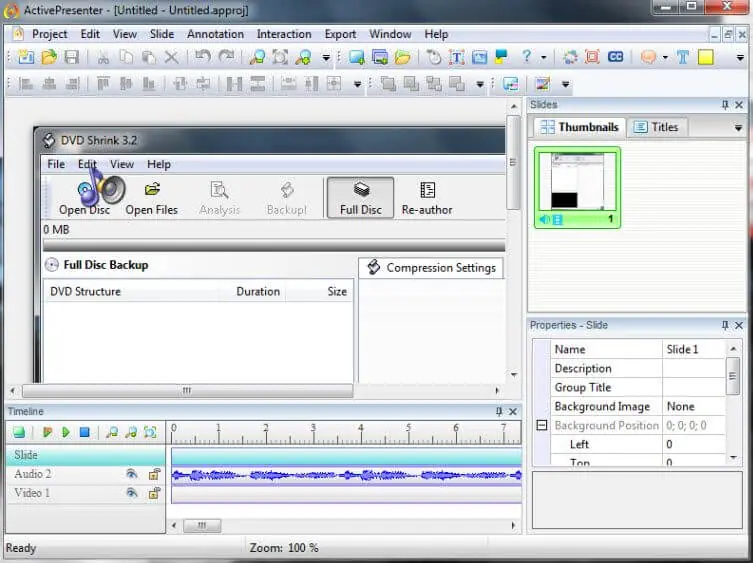Open the Project menu
The height and width of the screenshot is (563, 753).
click(49, 34)
